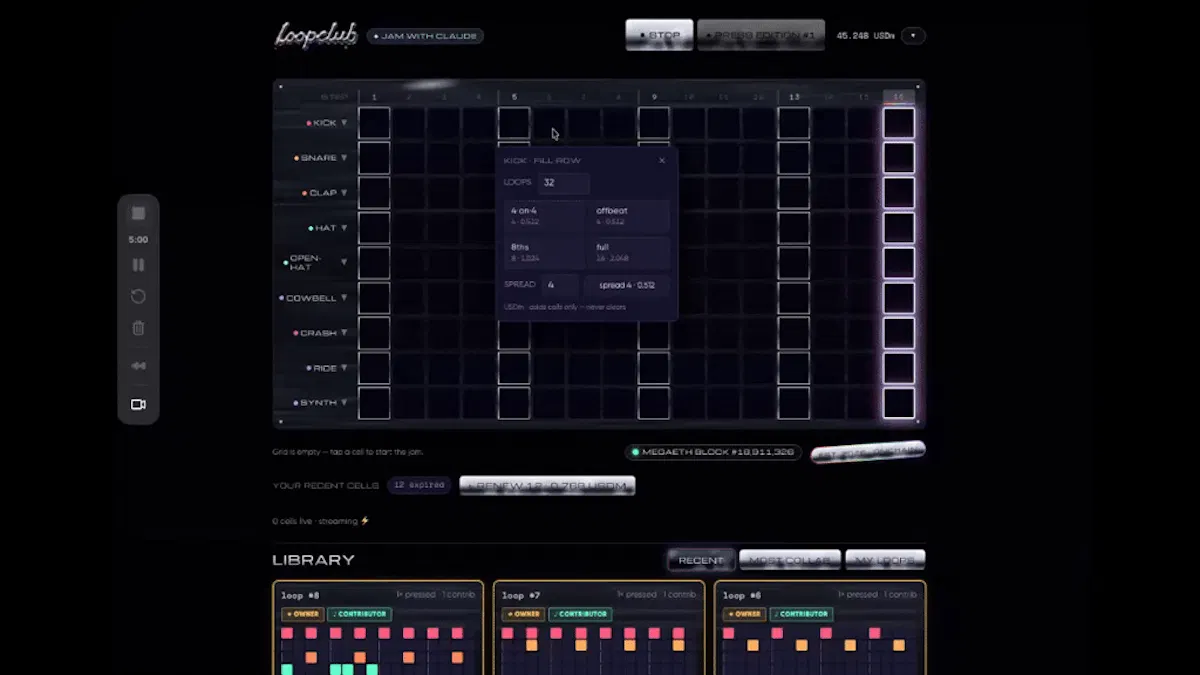This screenshot has height=675, width=1200.
Task: Open the loop #7 card
Action: (599, 628)
